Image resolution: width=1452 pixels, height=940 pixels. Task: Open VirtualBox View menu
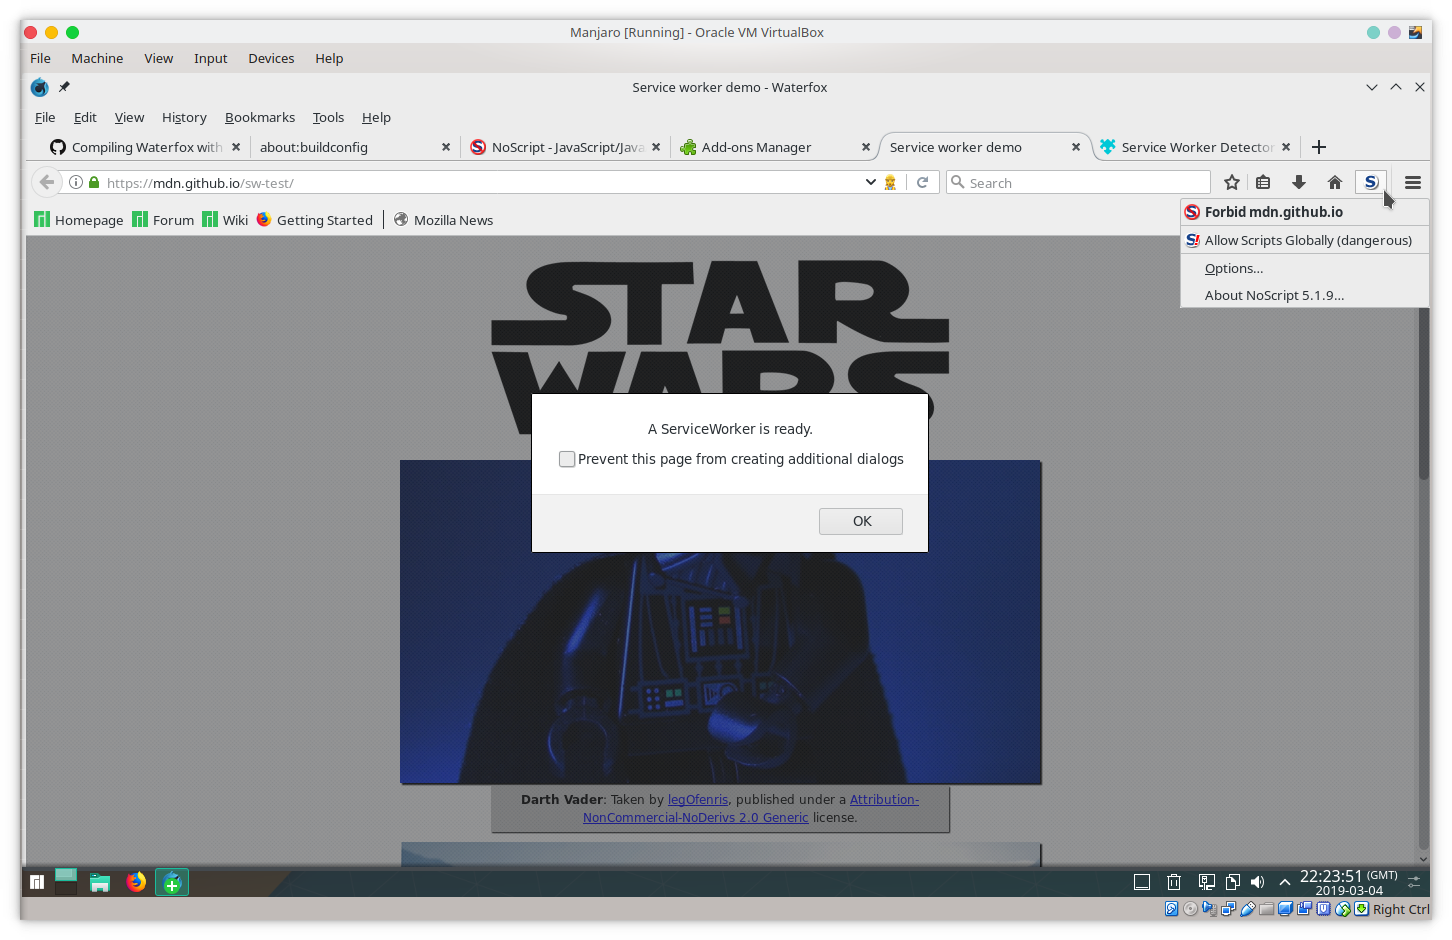point(158,58)
